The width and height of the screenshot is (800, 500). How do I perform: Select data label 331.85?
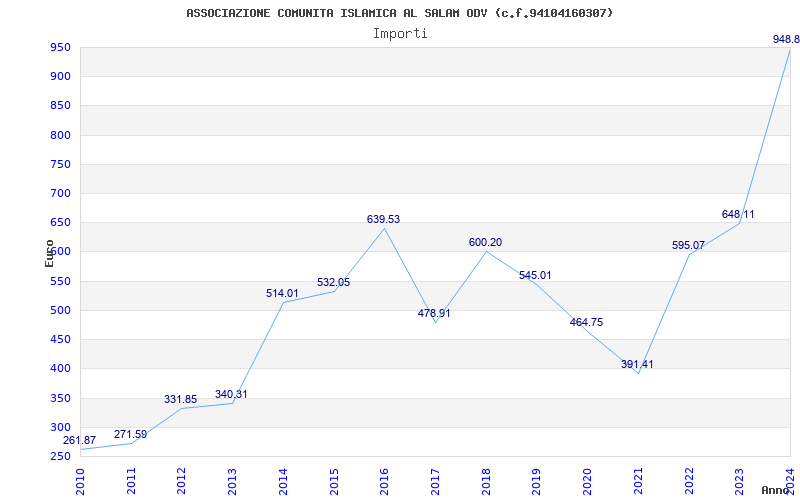click(181, 399)
